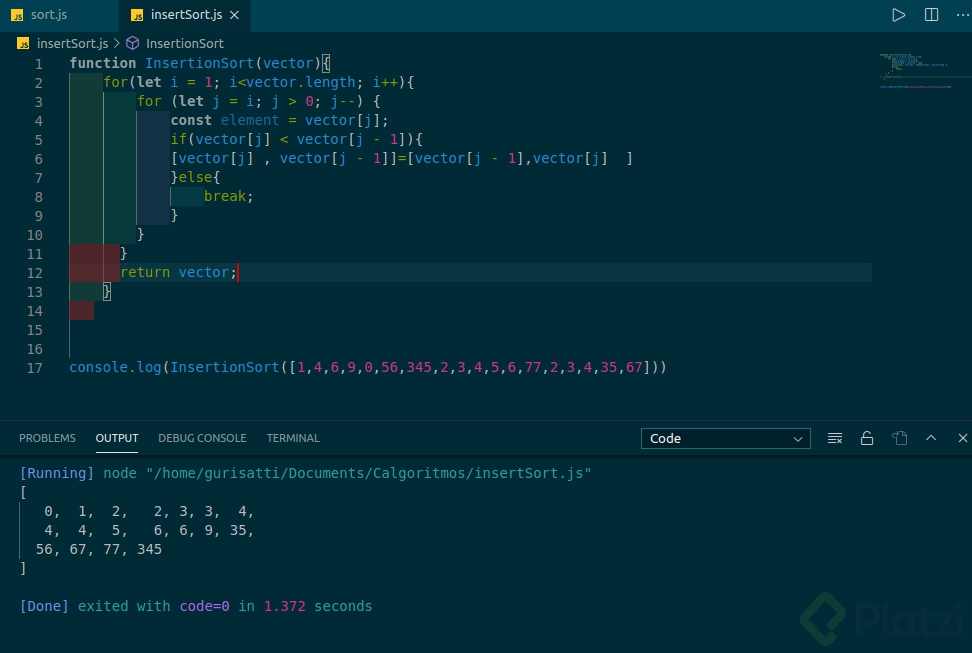Split the editor to the right
This screenshot has height=653, width=972.
click(x=931, y=15)
